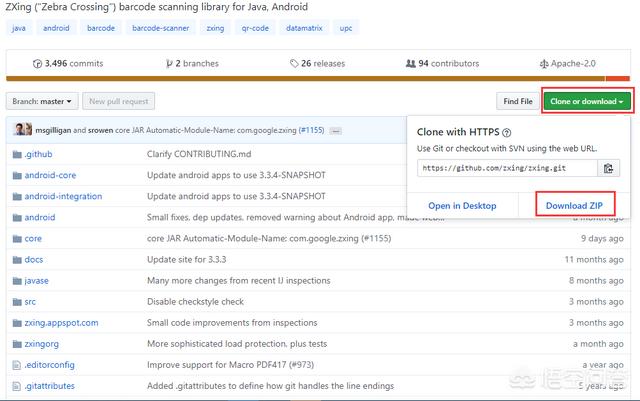Open commit 'Improve support for Macro PDF417'
Image resolution: width=640 pixels, height=401 pixels.
[230, 365]
